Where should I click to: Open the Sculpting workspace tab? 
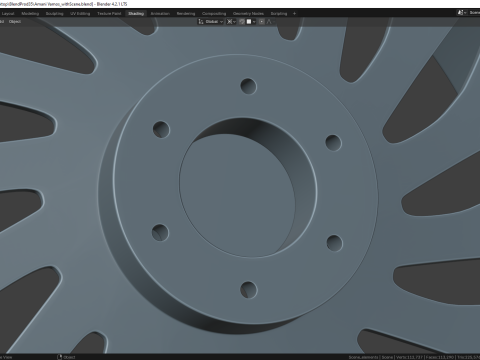tap(54, 14)
